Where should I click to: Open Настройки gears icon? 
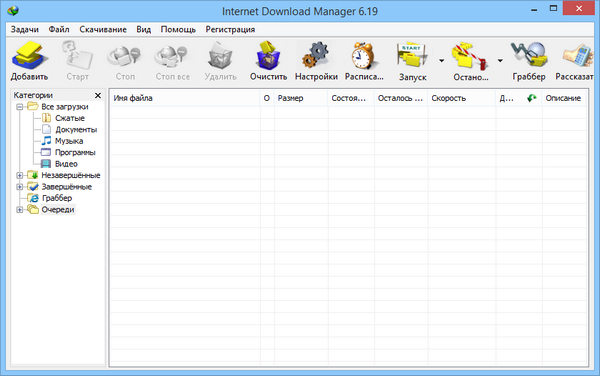tap(316, 56)
